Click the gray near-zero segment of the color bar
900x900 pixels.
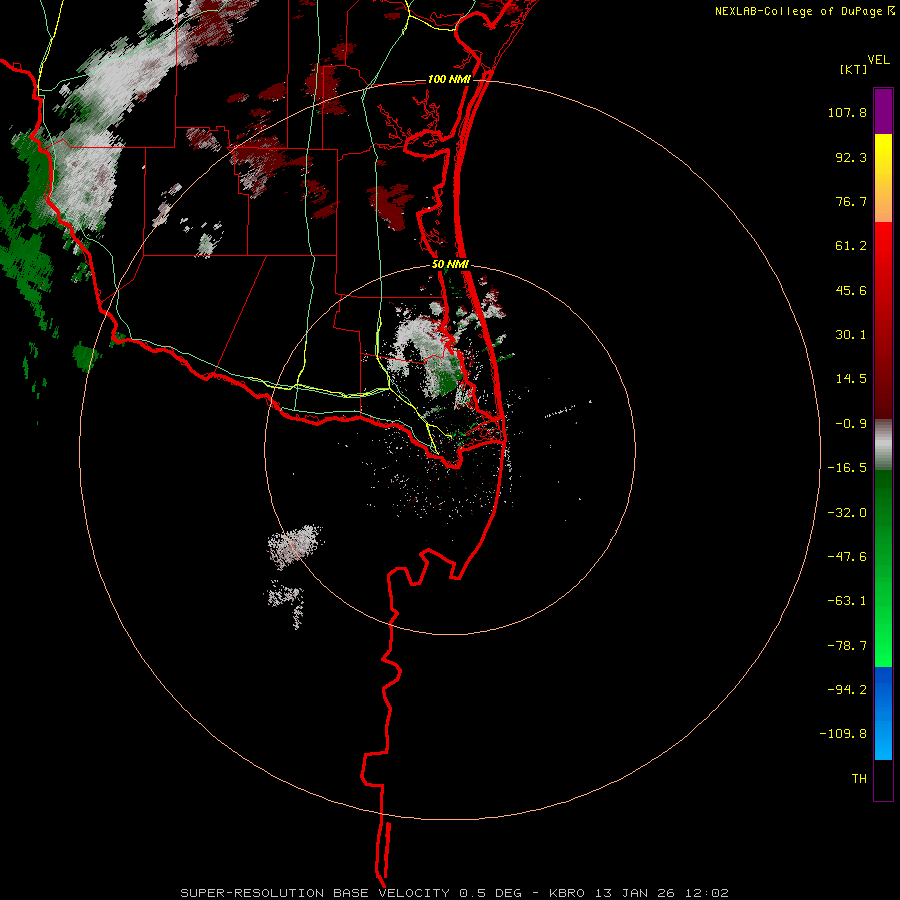point(883,445)
